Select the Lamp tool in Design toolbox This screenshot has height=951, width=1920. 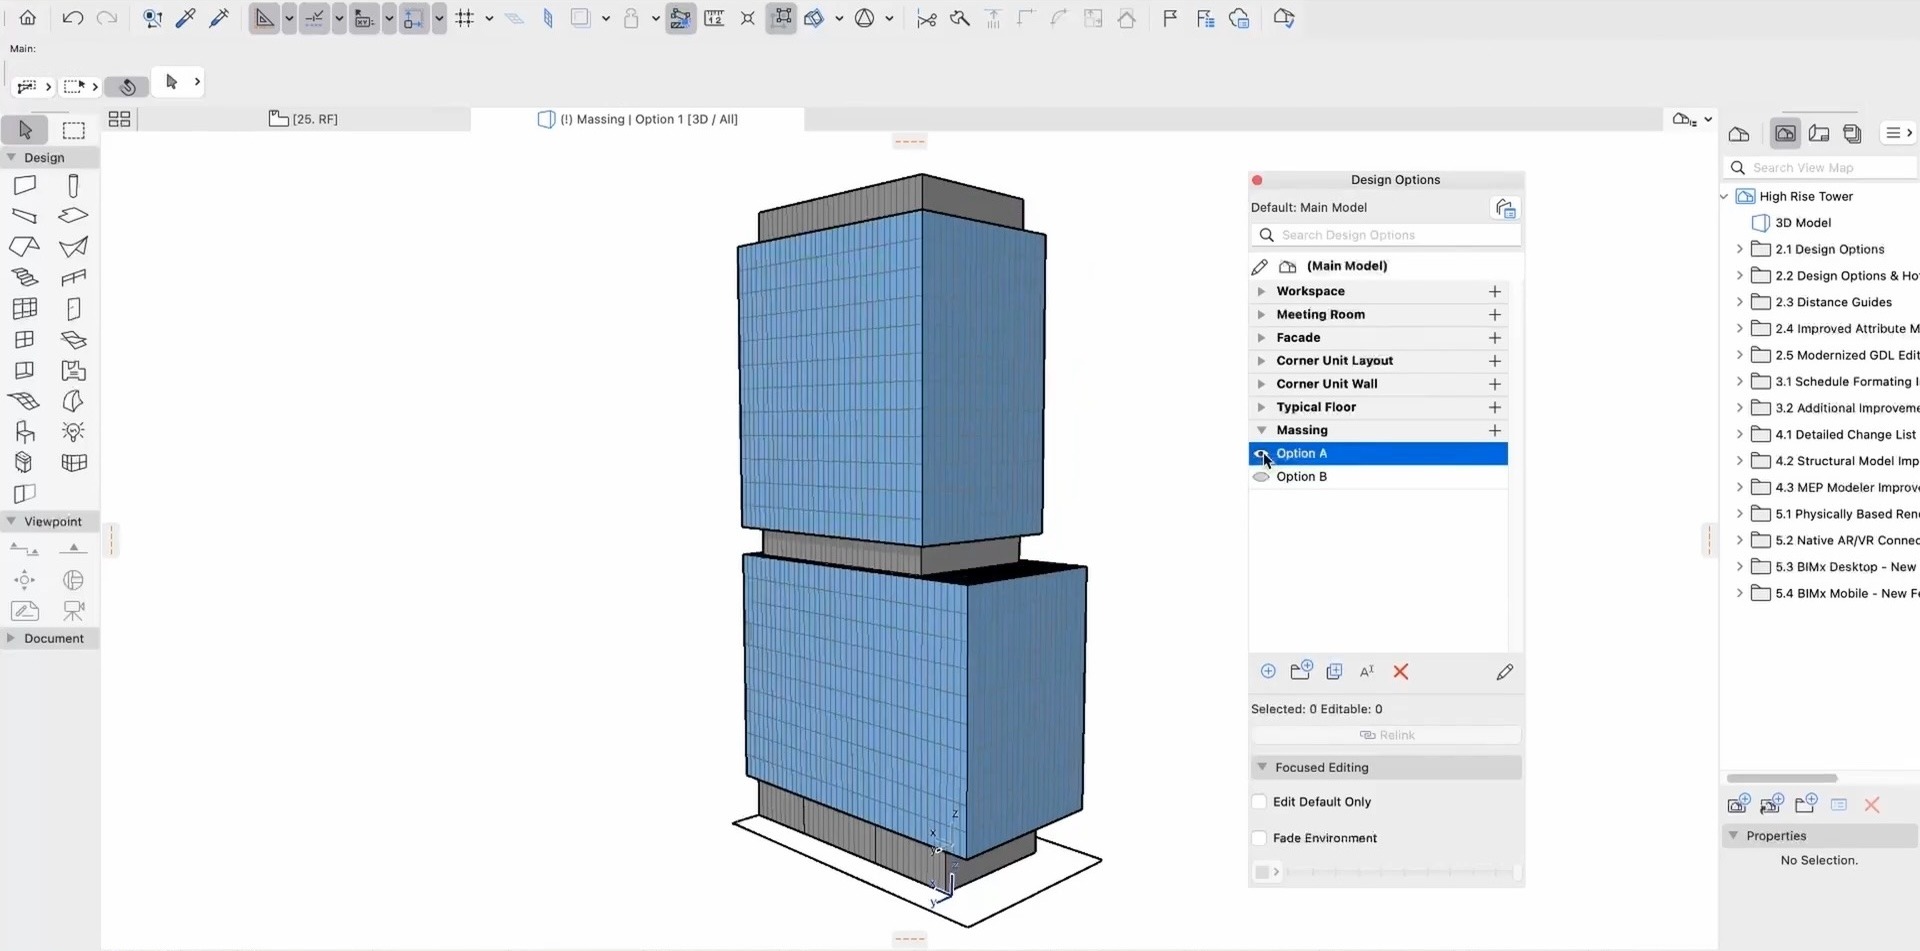[x=73, y=431]
